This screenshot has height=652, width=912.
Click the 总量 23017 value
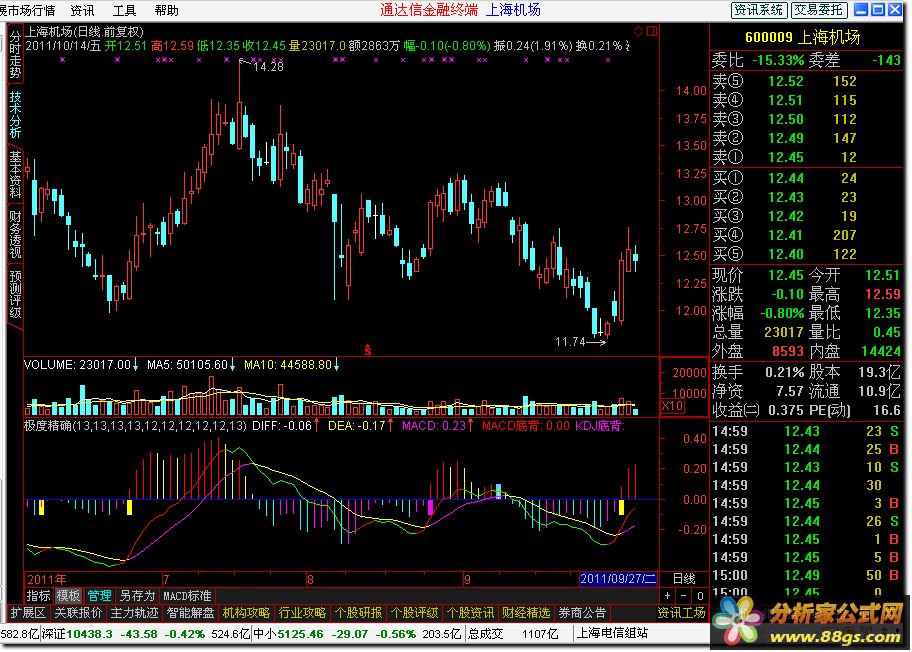click(x=783, y=332)
